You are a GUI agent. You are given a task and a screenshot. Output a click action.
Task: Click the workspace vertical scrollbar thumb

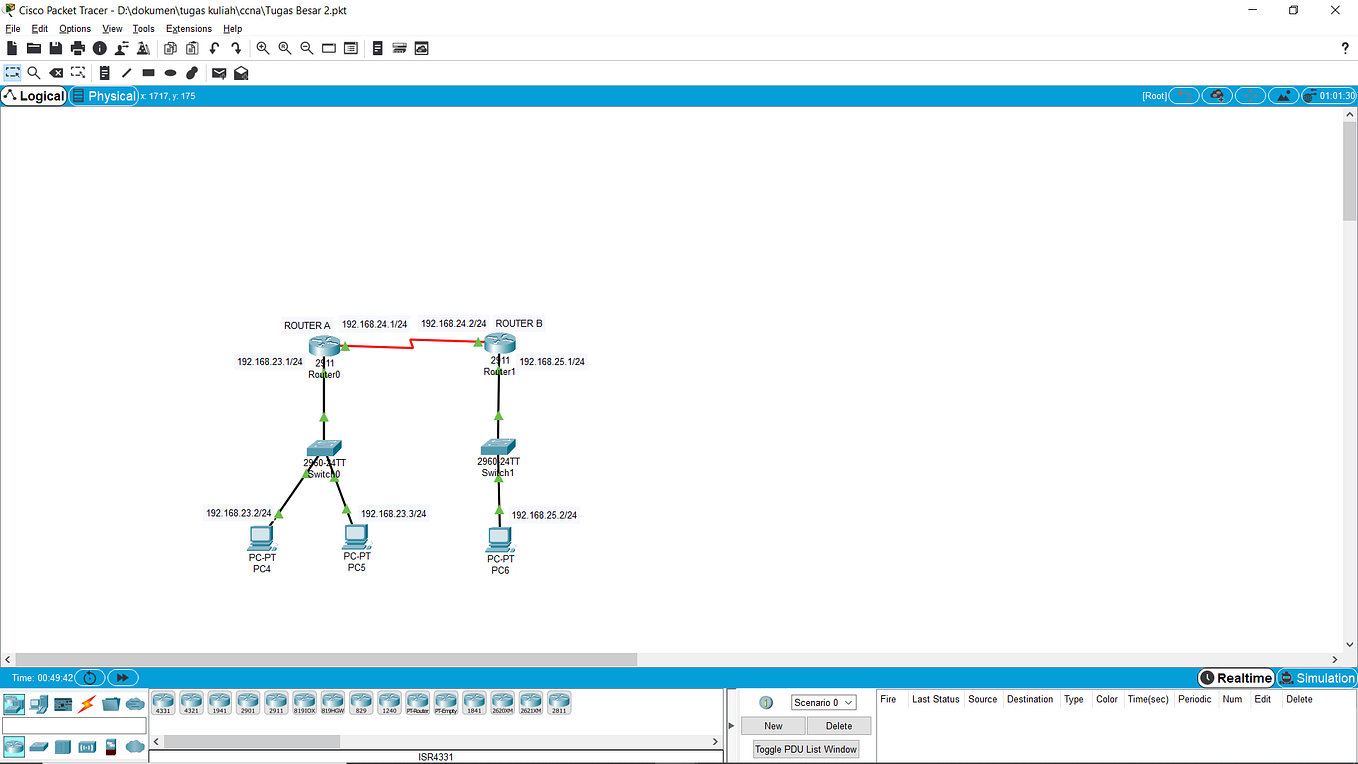pyautogui.click(x=1350, y=170)
